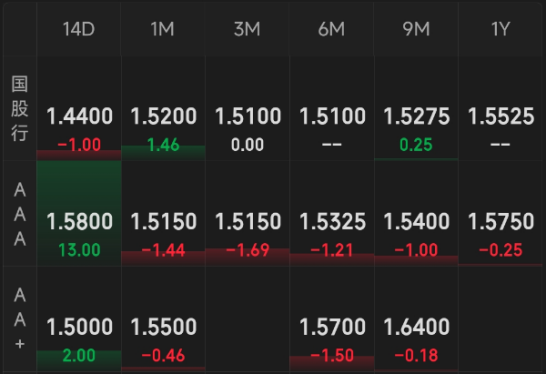Select the 国股行 row label
The width and height of the screenshot is (547, 375).
[x=20, y=108]
